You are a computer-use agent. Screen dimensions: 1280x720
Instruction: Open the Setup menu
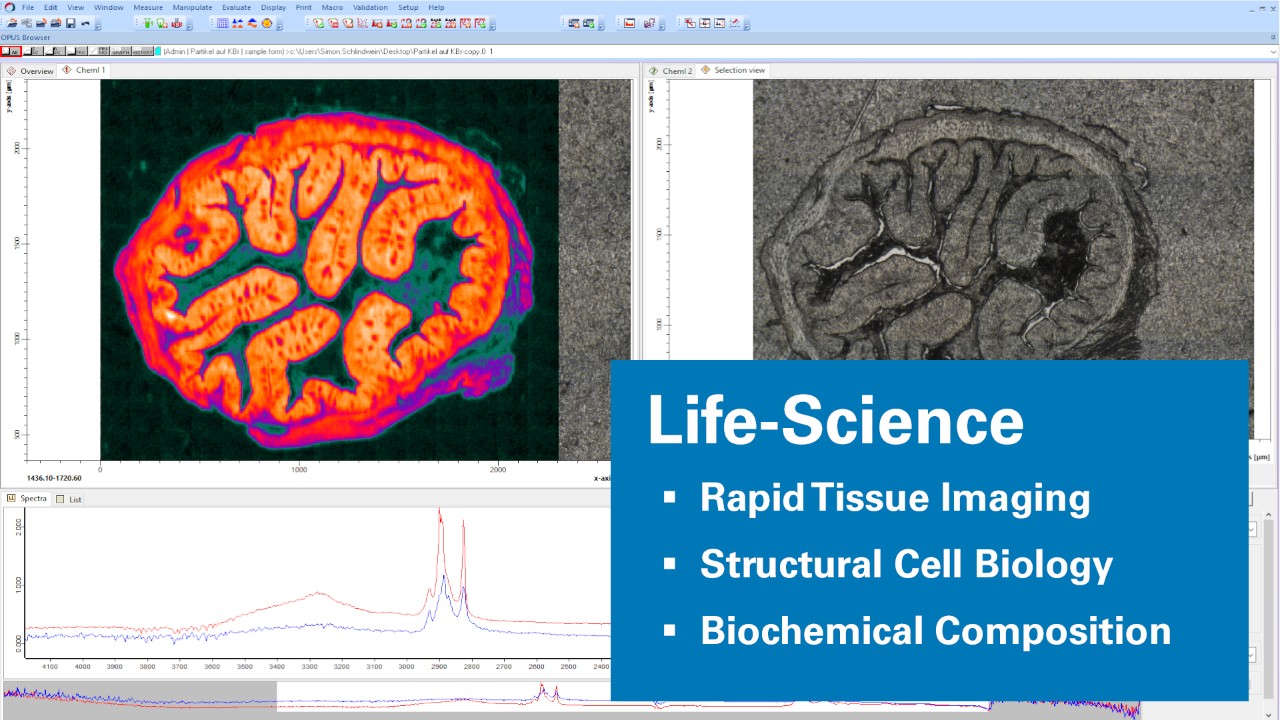[408, 7]
